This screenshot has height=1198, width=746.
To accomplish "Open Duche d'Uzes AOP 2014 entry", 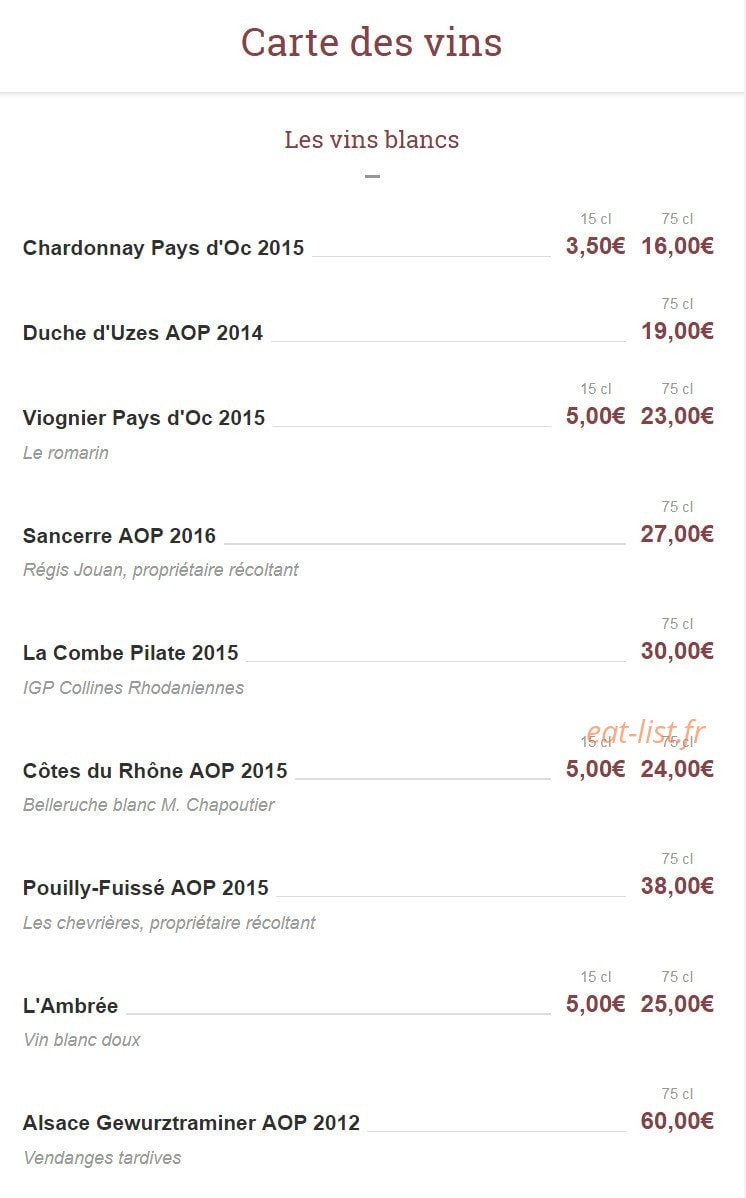I will point(143,333).
